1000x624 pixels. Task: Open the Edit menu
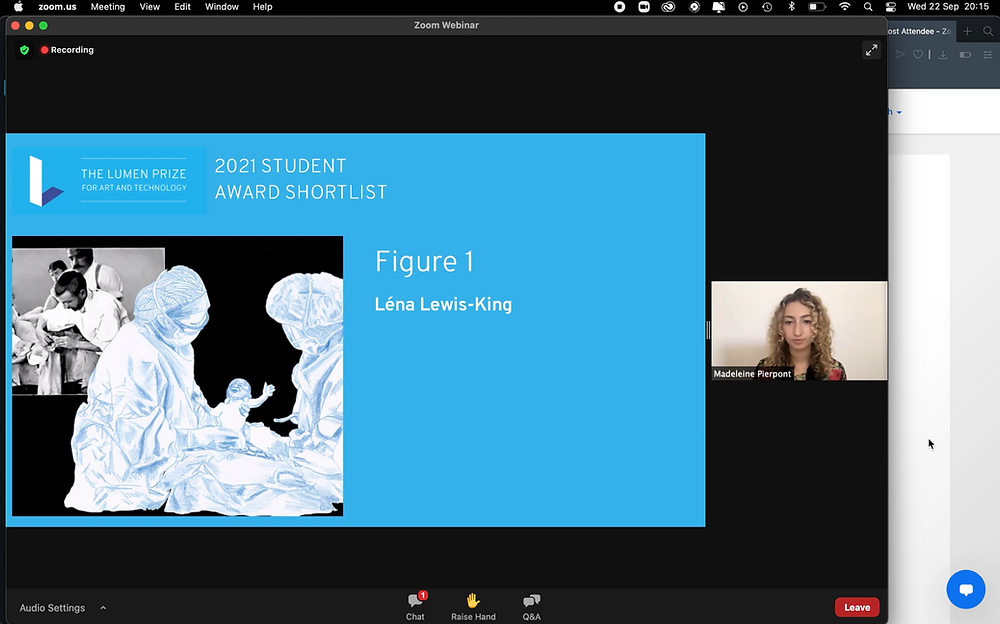(x=182, y=7)
